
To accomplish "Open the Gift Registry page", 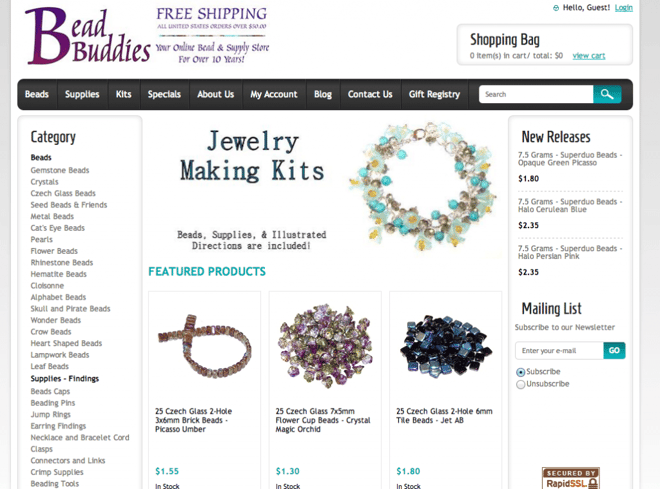I will tap(434, 94).
